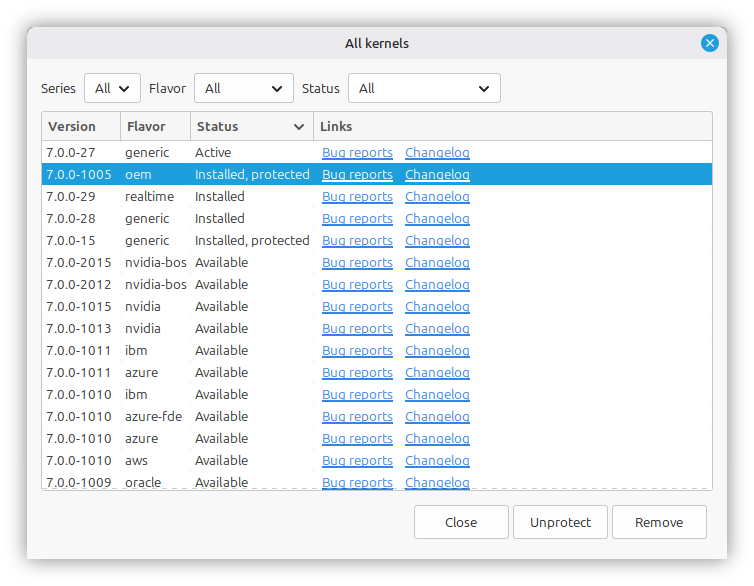Open Bug reports for 7.0.0-15 generic
754x586 pixels.
(357, 240)
